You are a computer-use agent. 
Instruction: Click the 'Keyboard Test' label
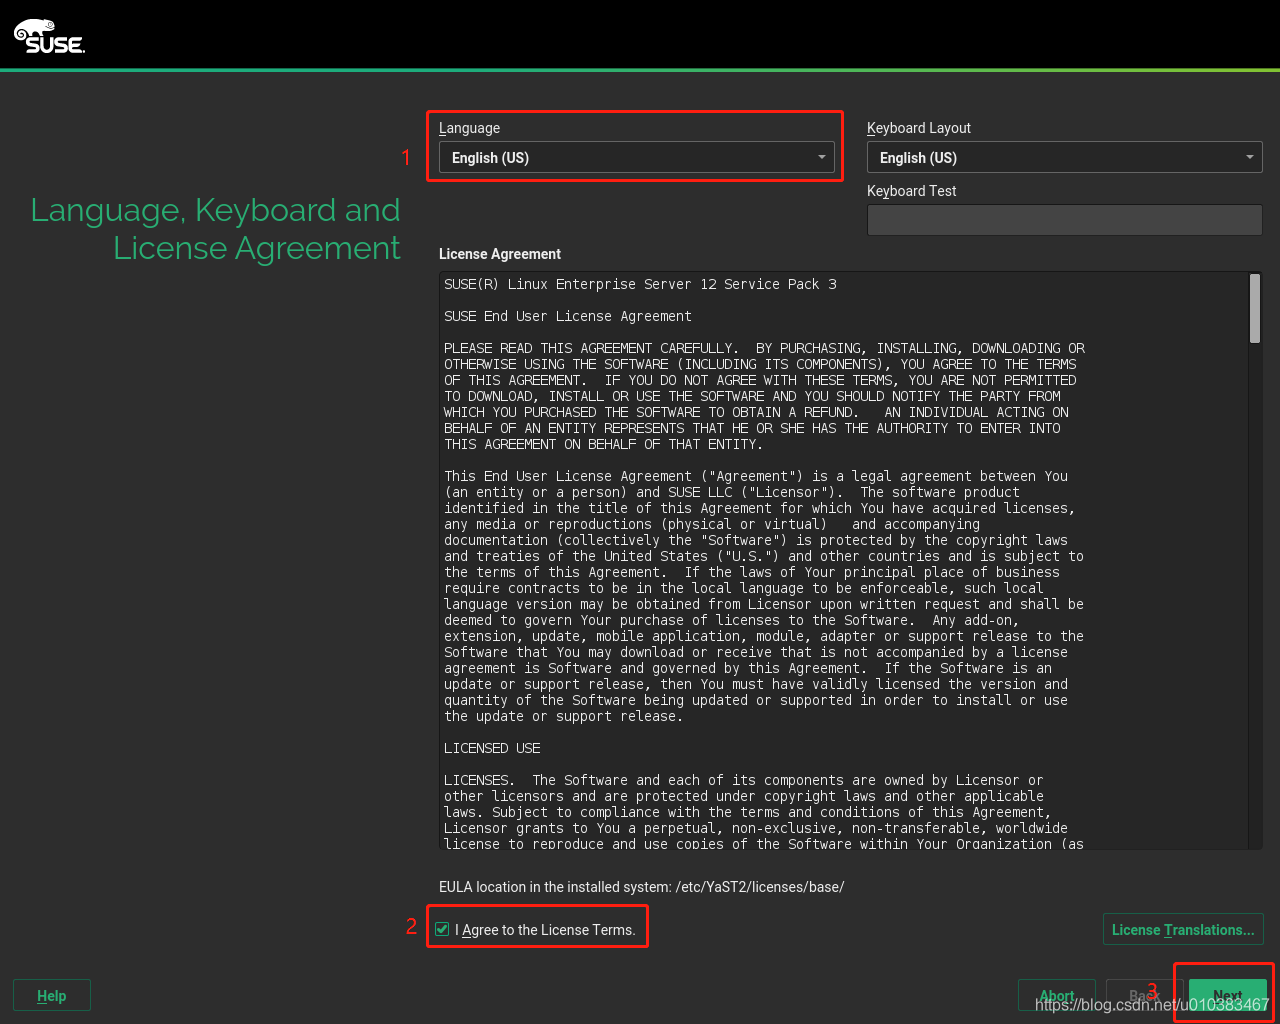[x=912, y=191]
